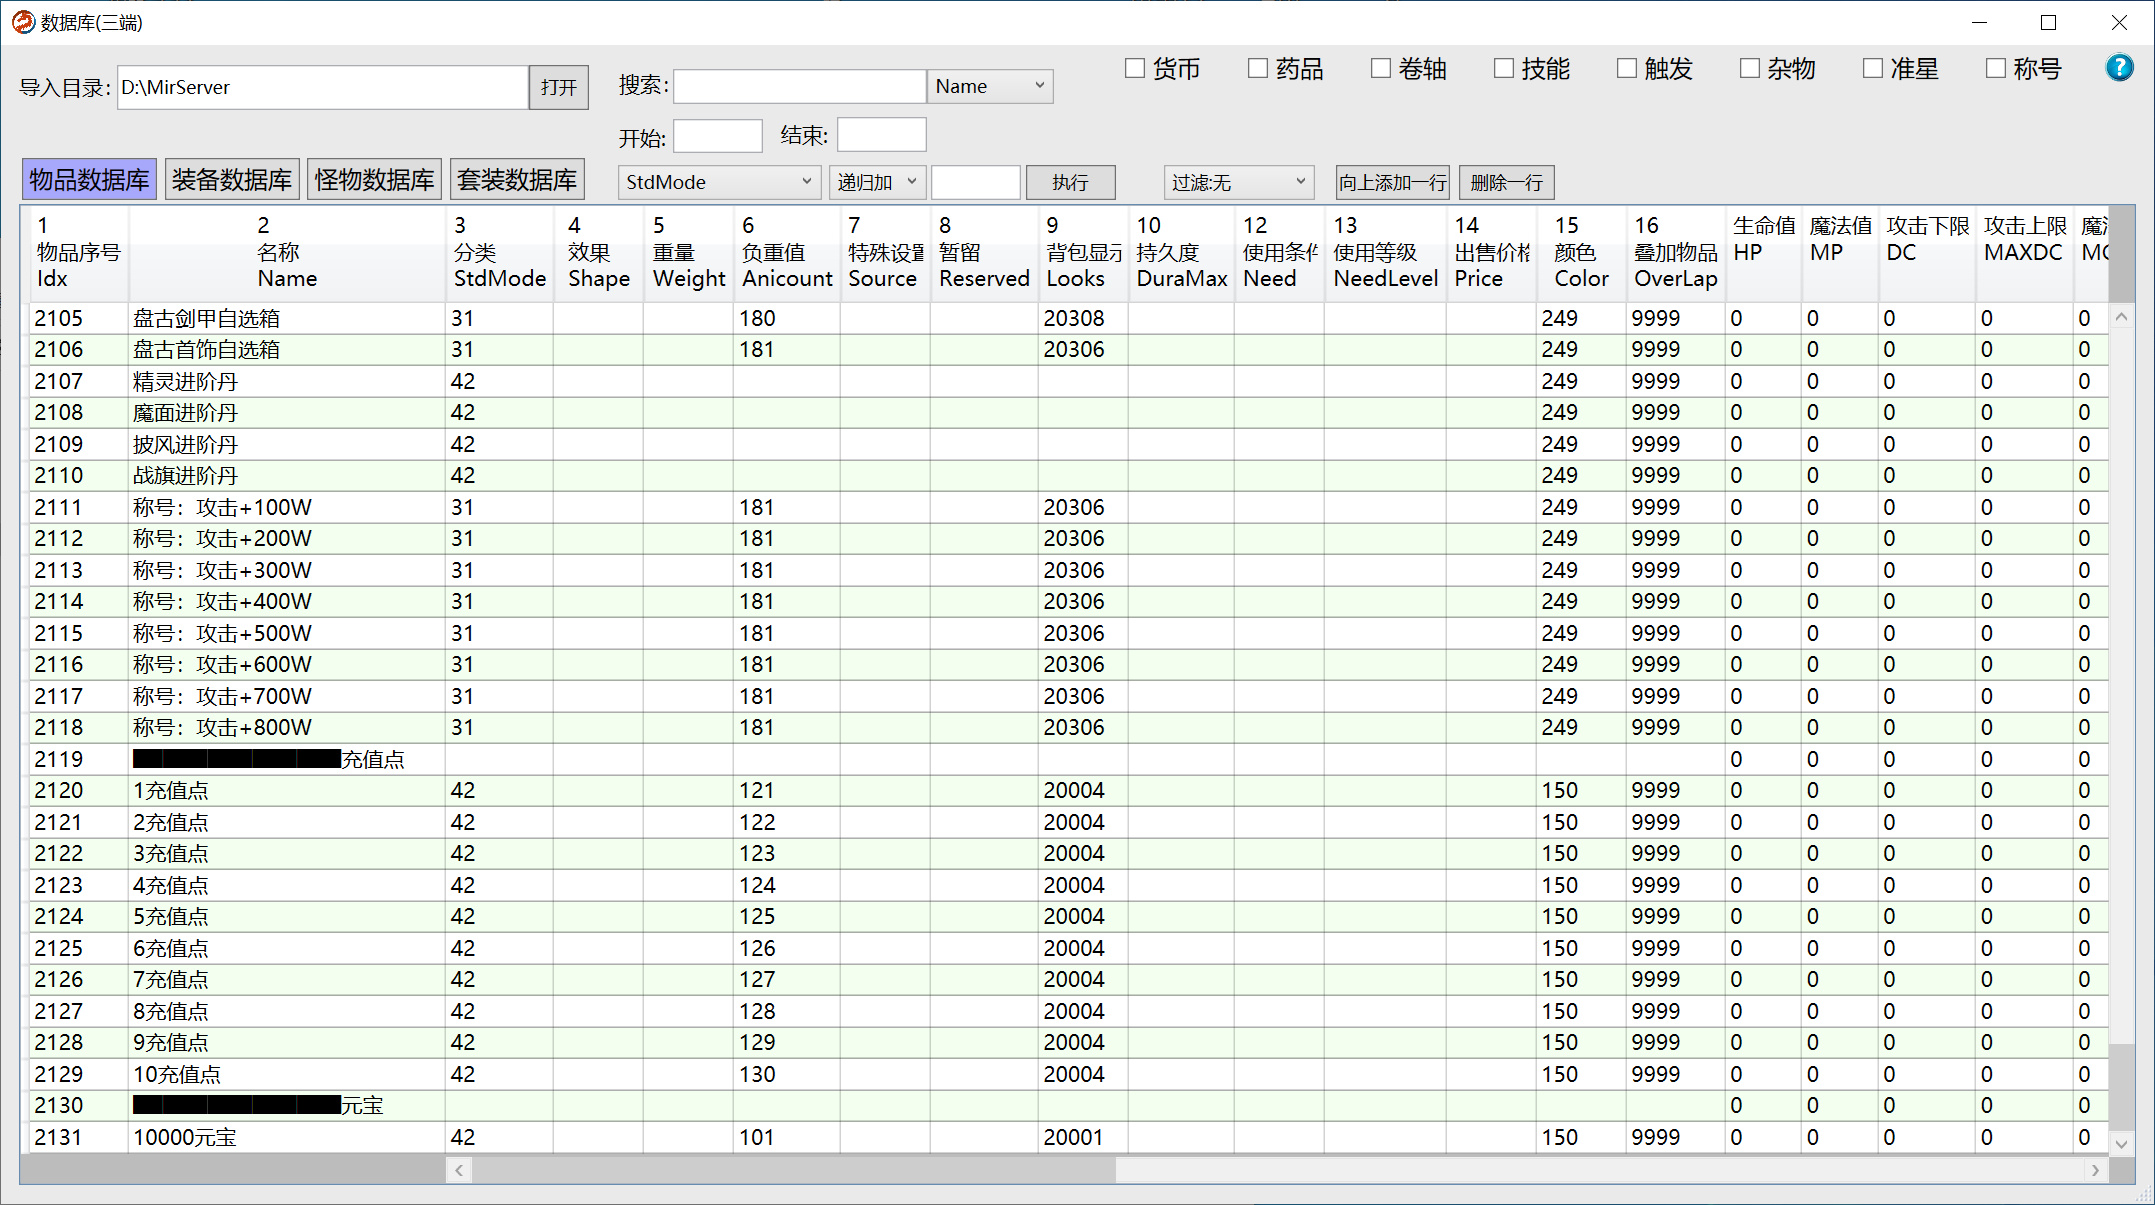Toggle the 技能 checkbox
Viewport: 2155px width, 1205px height.
pyautogui.click(x=1503, y=68)
